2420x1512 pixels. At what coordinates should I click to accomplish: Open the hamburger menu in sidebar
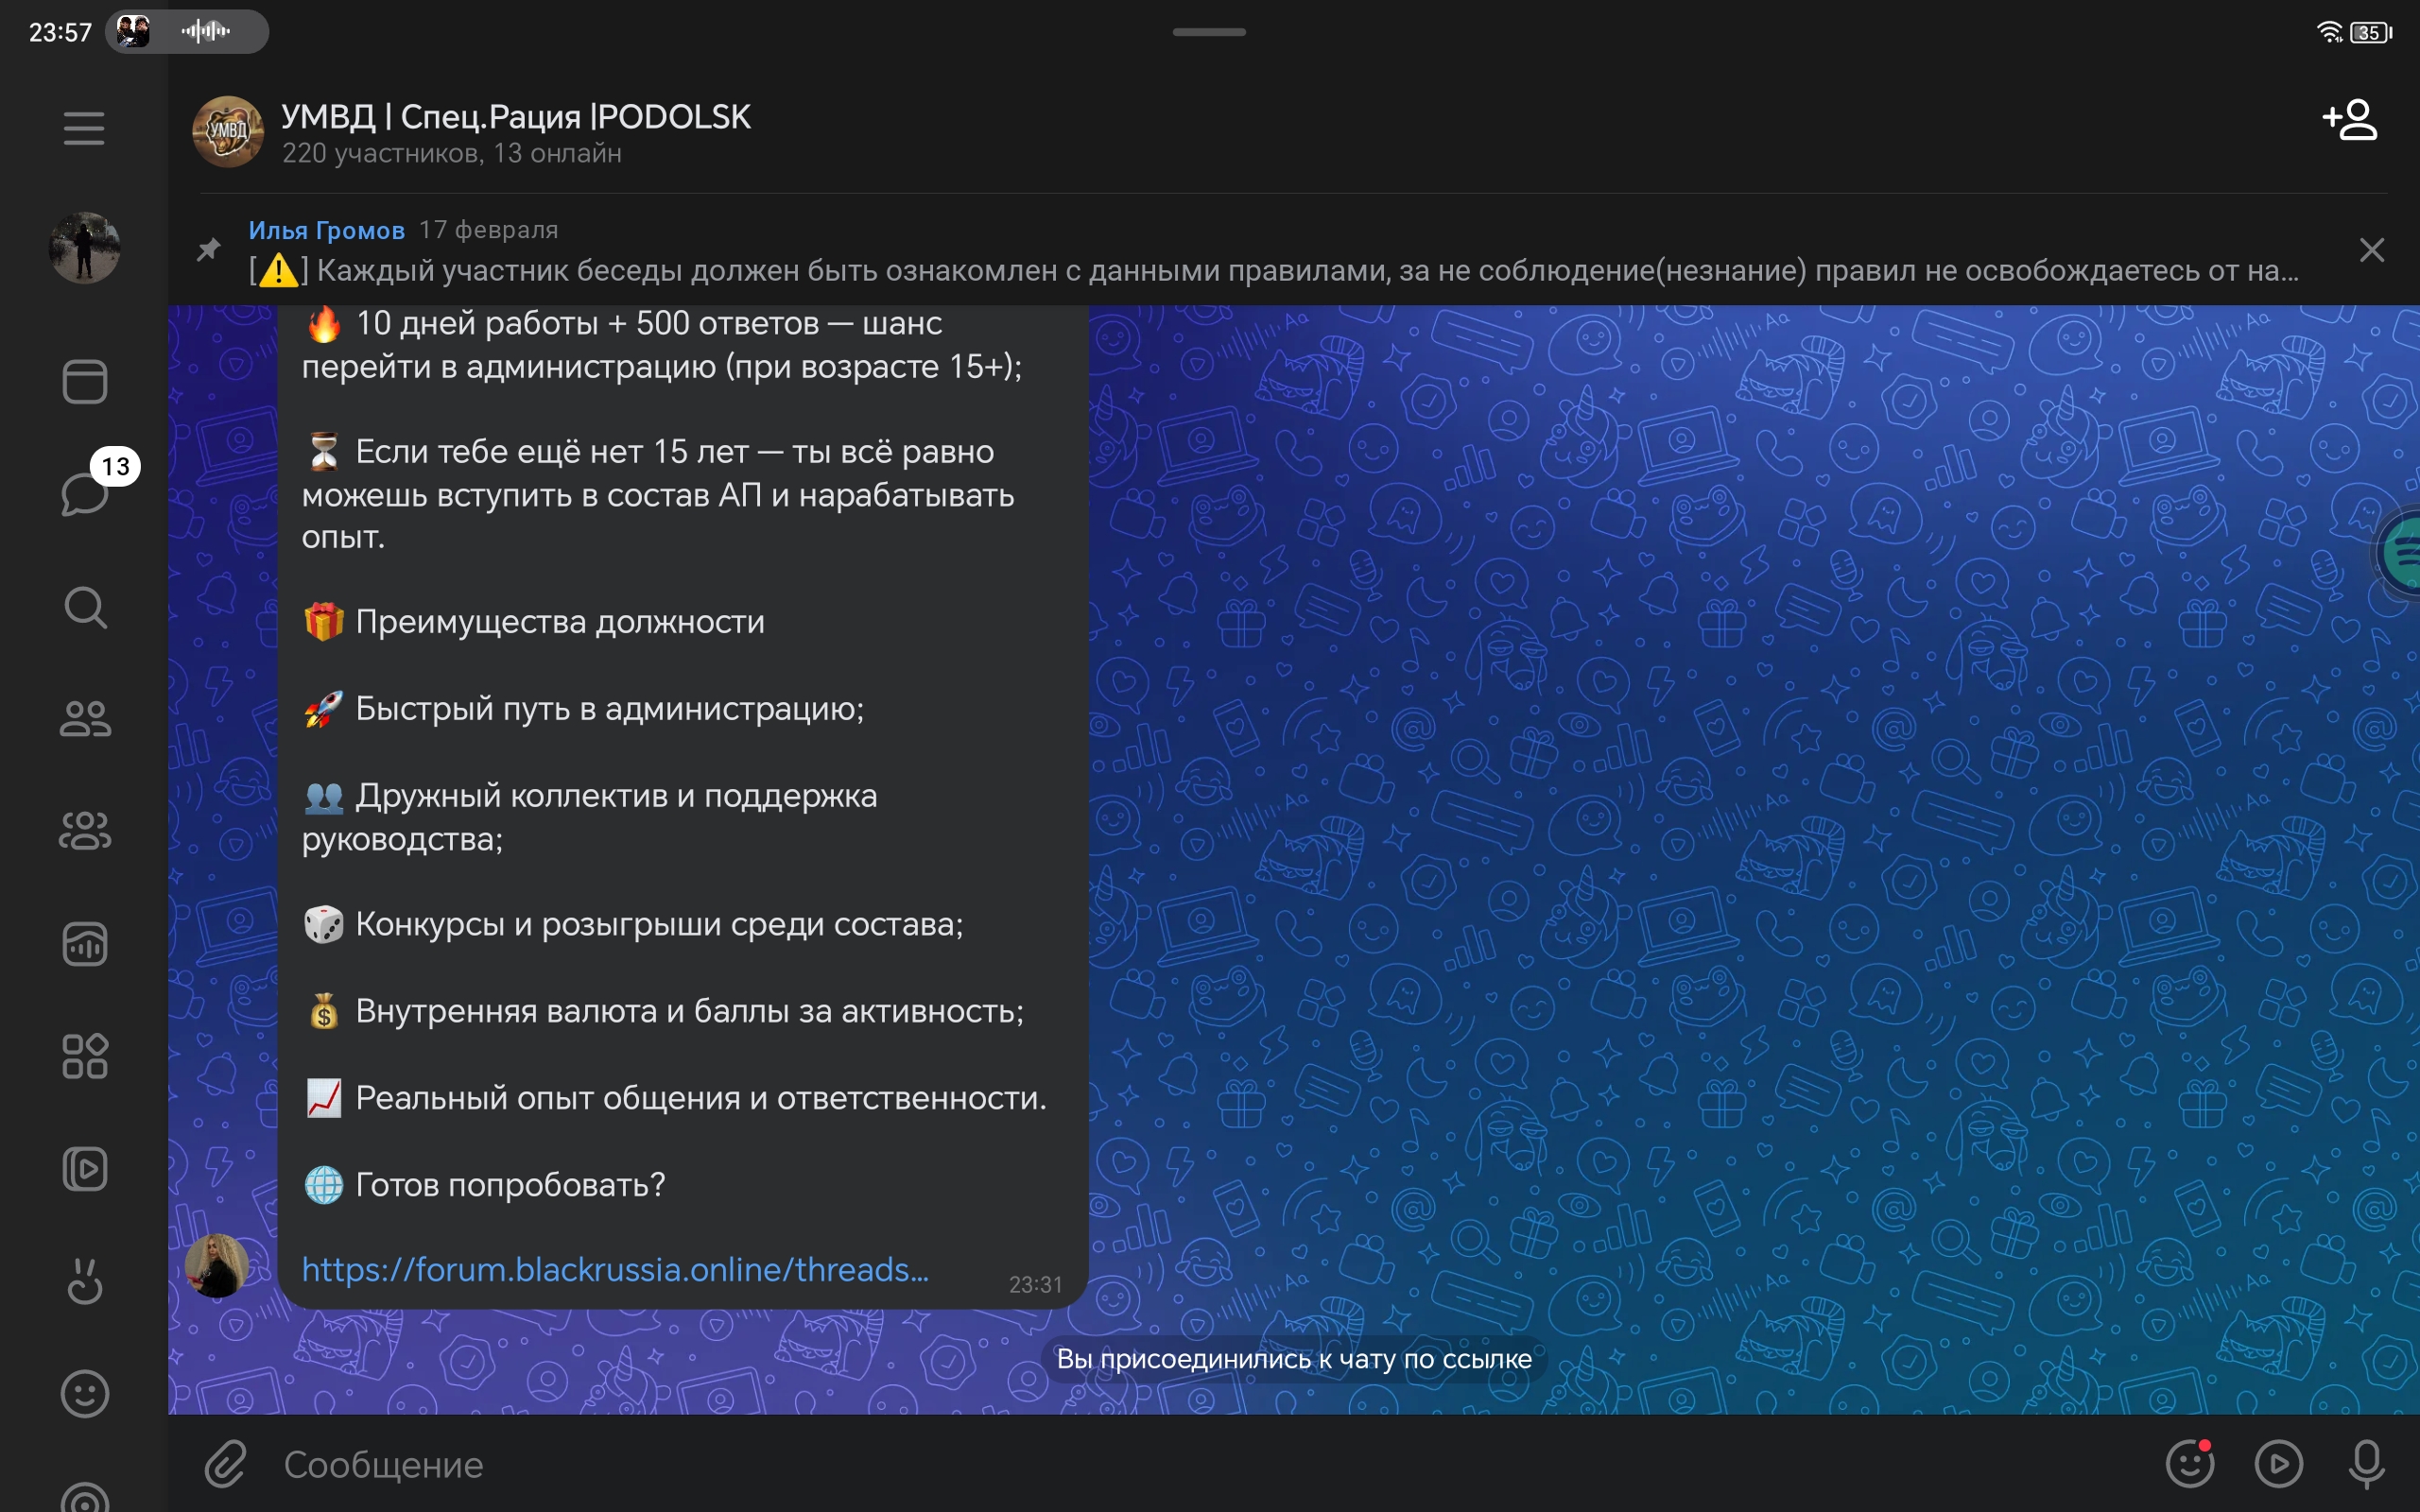click(x=84, y=128)
